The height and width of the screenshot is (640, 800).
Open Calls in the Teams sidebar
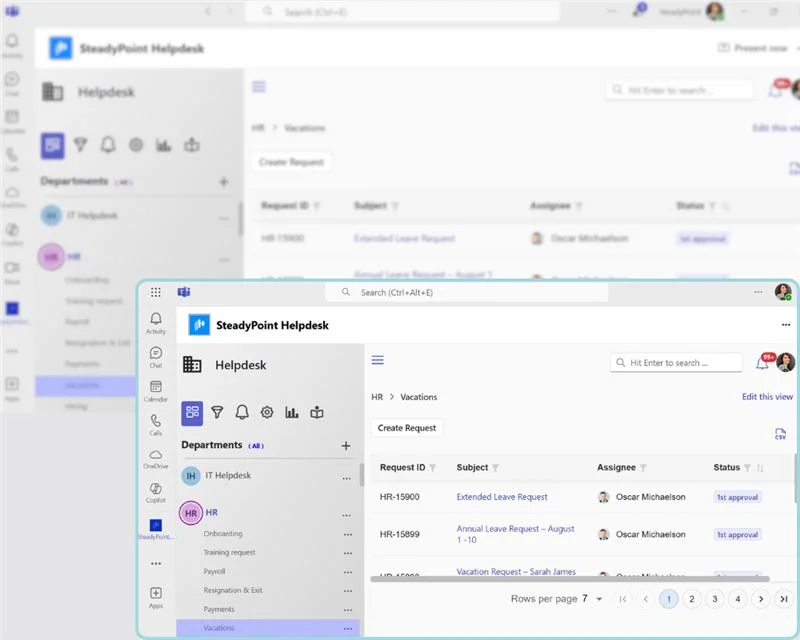(x=156, y=425)
